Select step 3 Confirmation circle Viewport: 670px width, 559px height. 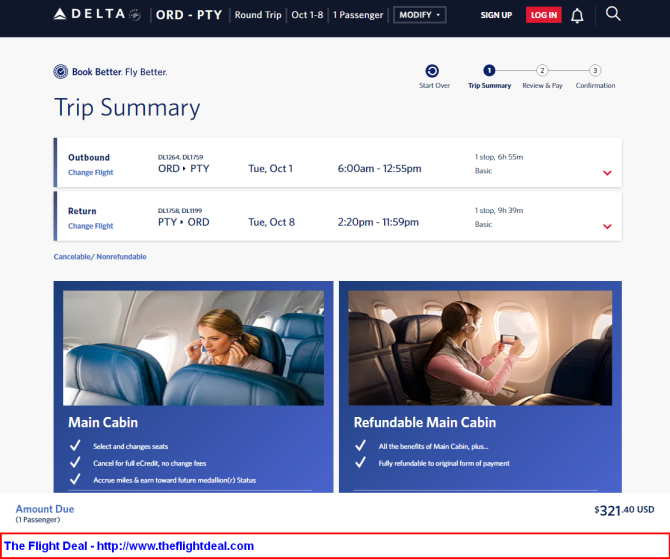point(595,71)
